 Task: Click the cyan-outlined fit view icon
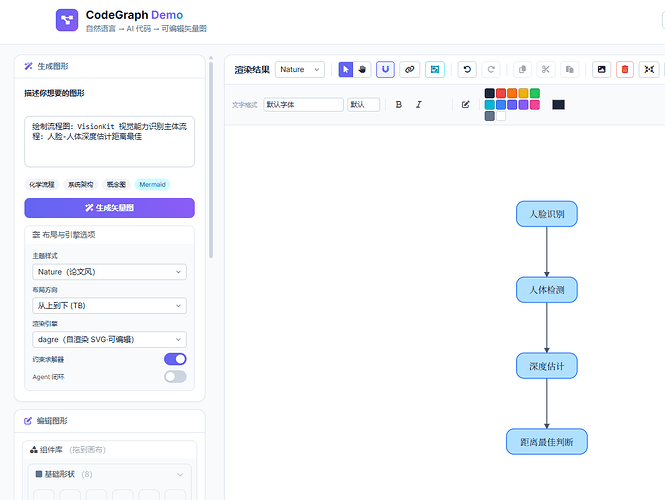(x=435, y=70)
